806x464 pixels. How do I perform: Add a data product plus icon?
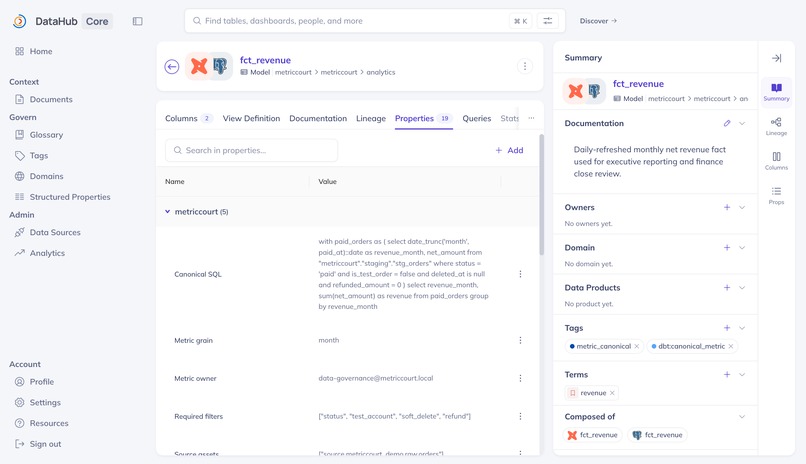[727, 288]
